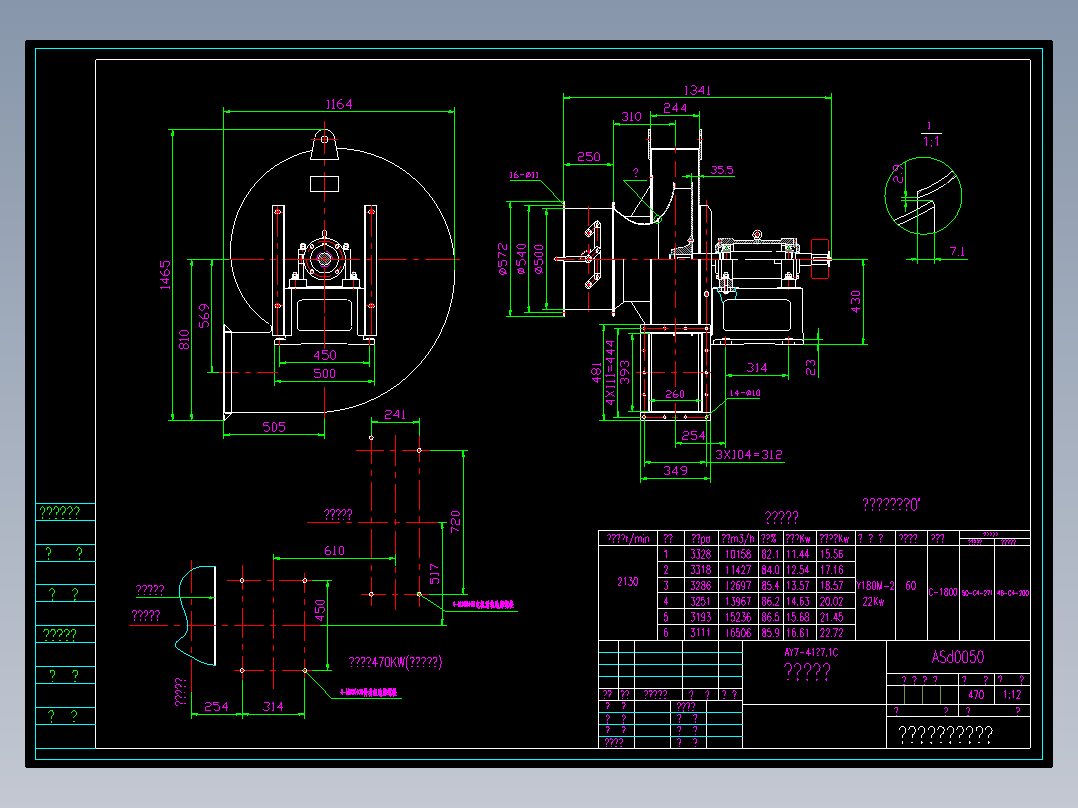Select the 11.44 power cell
This screenshot has width=1078, height=808.
pyautogui.click(x=798, y=554)
